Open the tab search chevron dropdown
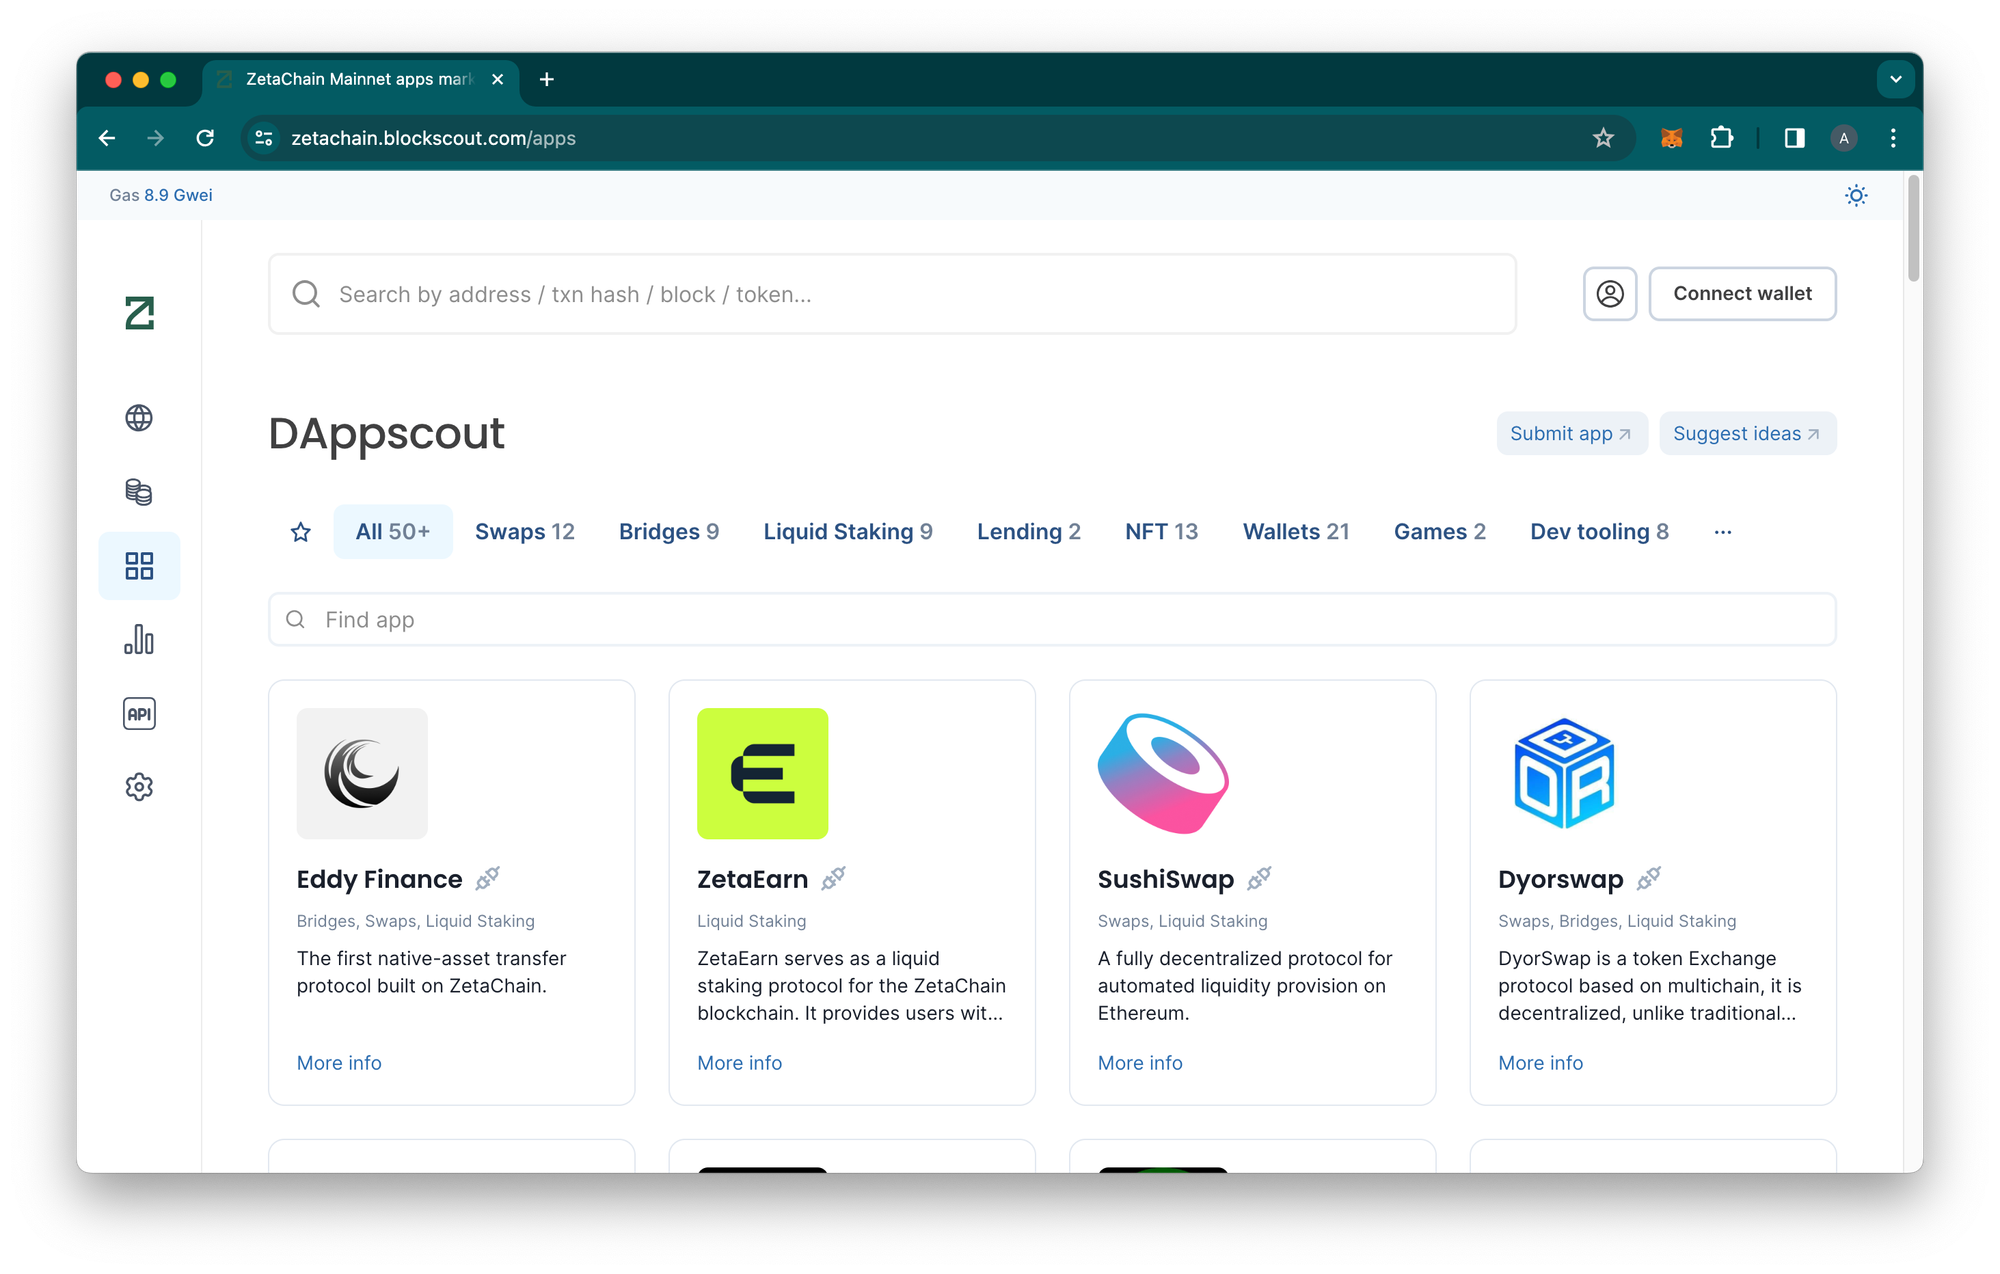The width and height of the screenshot is (2000, 1274). pyautogui.click(x=1895, y=79)
